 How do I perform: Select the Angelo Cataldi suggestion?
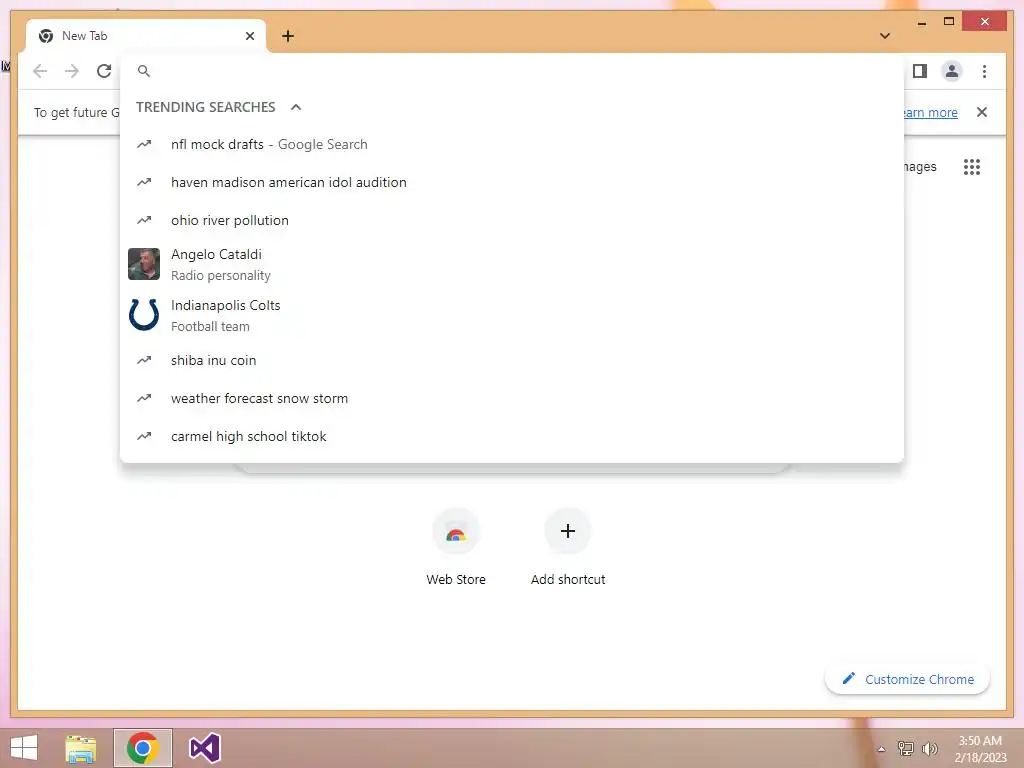click(512, 264)
